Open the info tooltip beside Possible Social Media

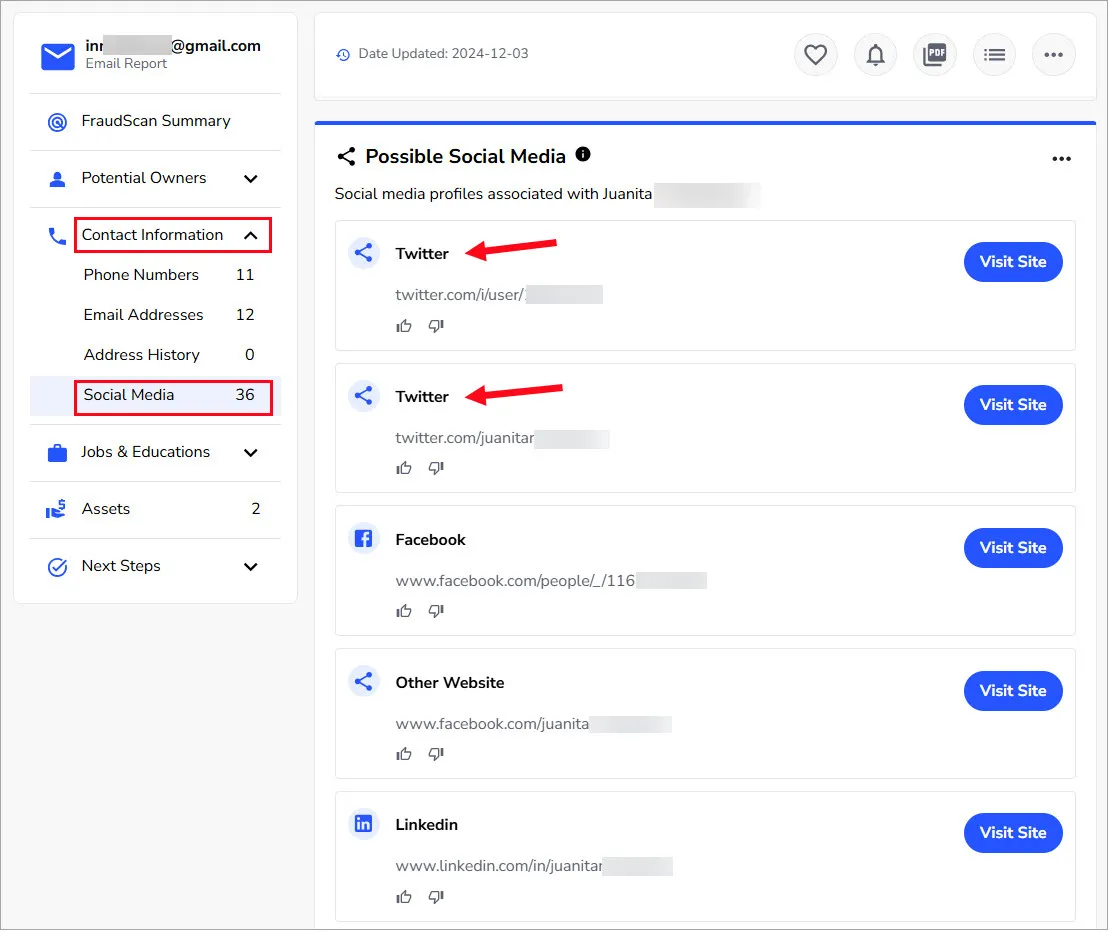tap(584, 155)
